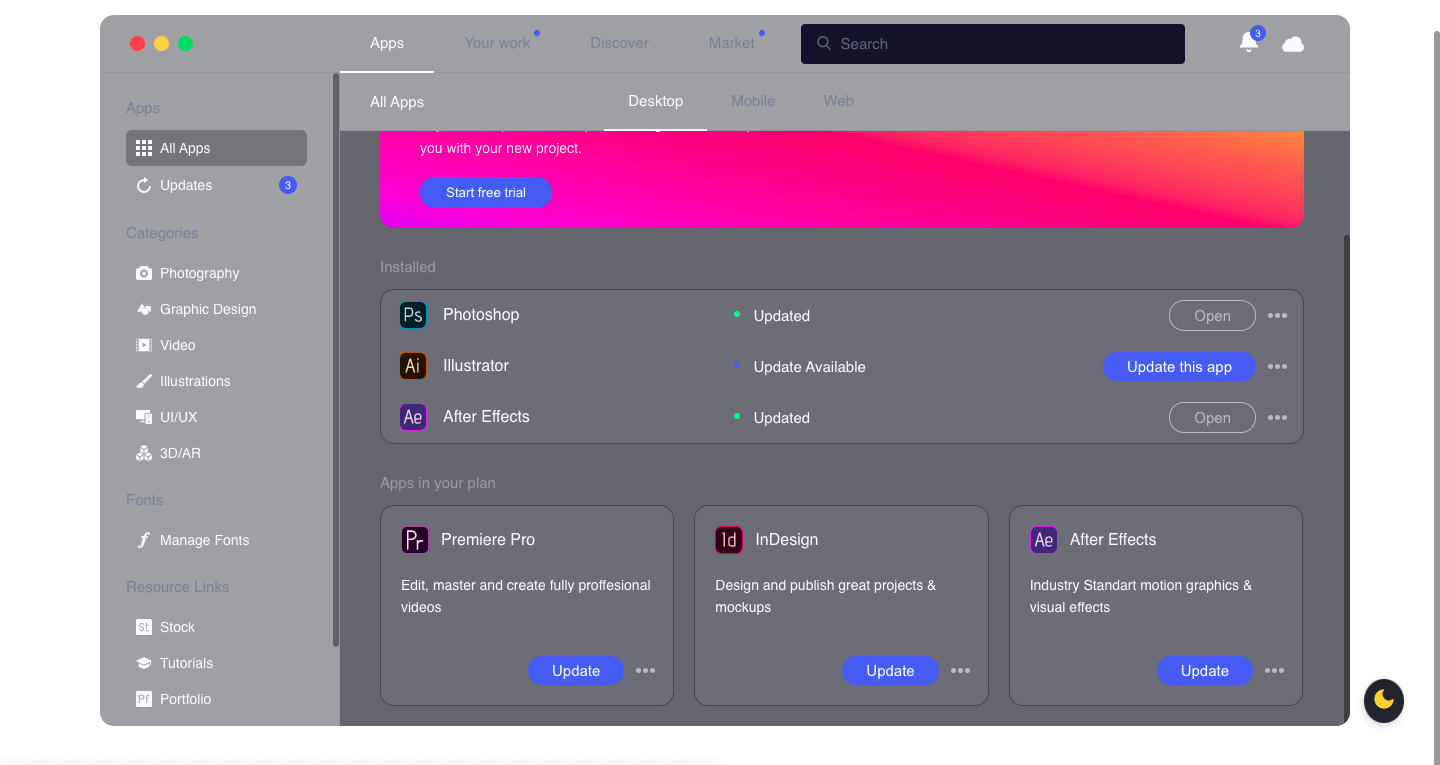This screenshot has height=765, width=1440.
Task: Open more options for Photoshop row
Action: 1277,316
